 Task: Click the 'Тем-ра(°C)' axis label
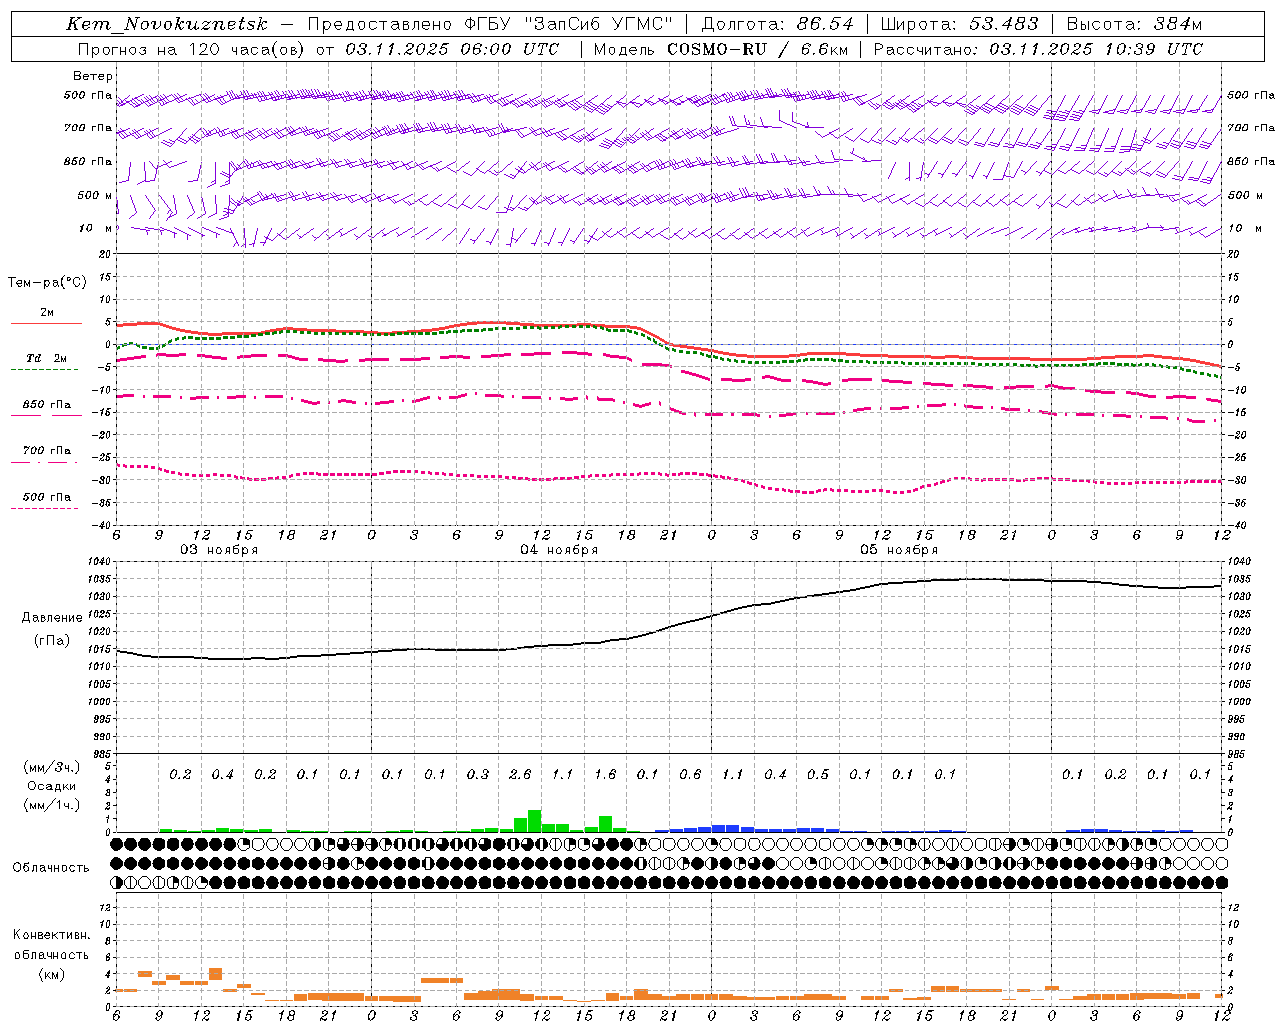[x=47, y=283]
